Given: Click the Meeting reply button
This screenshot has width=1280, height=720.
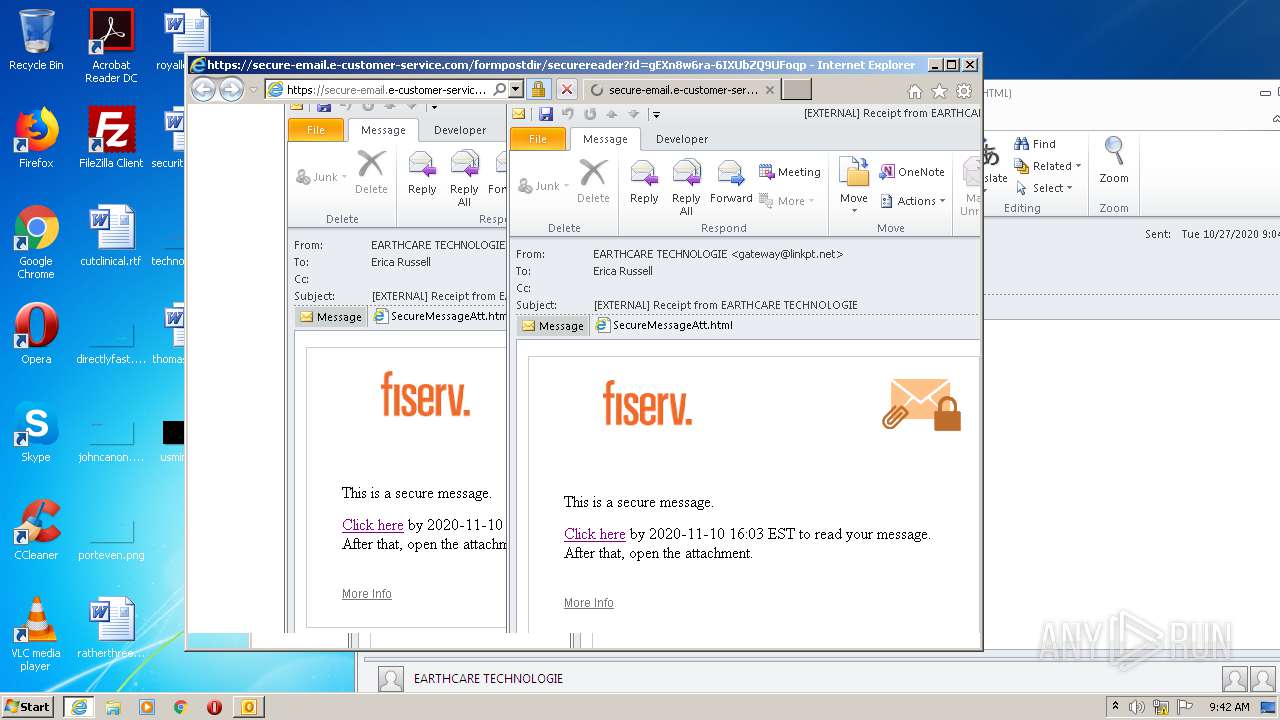Looking at the screenshot, I should [x=790, y=172].
